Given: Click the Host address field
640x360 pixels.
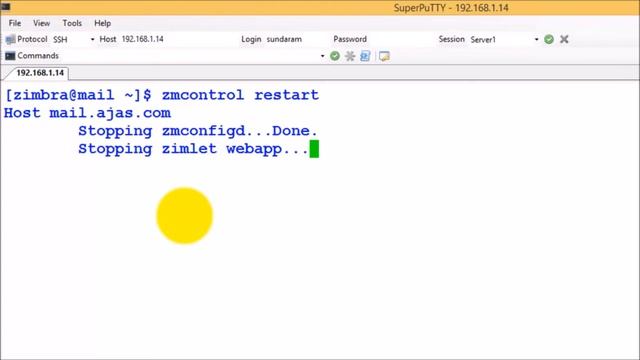Looking at the screenshot, I should [179, 39].
